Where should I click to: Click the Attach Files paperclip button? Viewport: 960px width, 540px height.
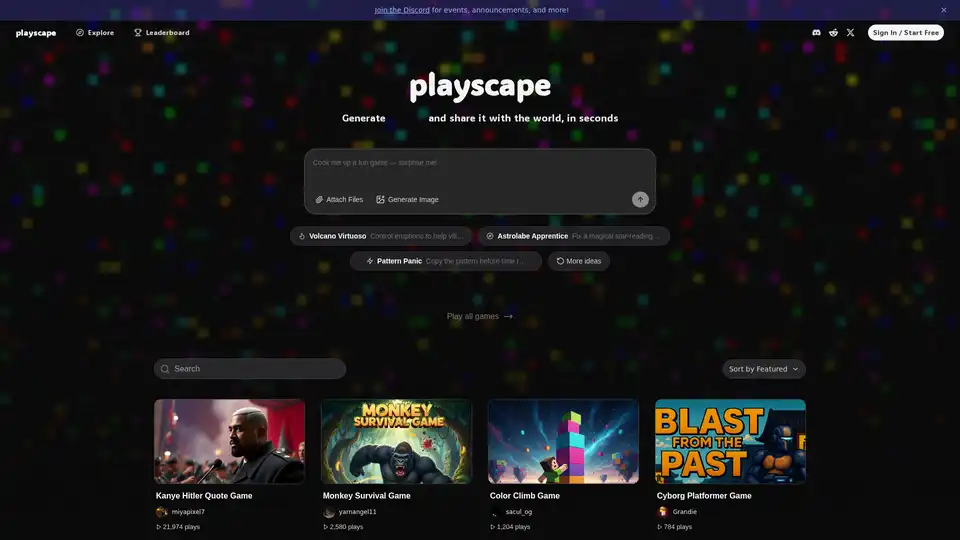point(339,199)
